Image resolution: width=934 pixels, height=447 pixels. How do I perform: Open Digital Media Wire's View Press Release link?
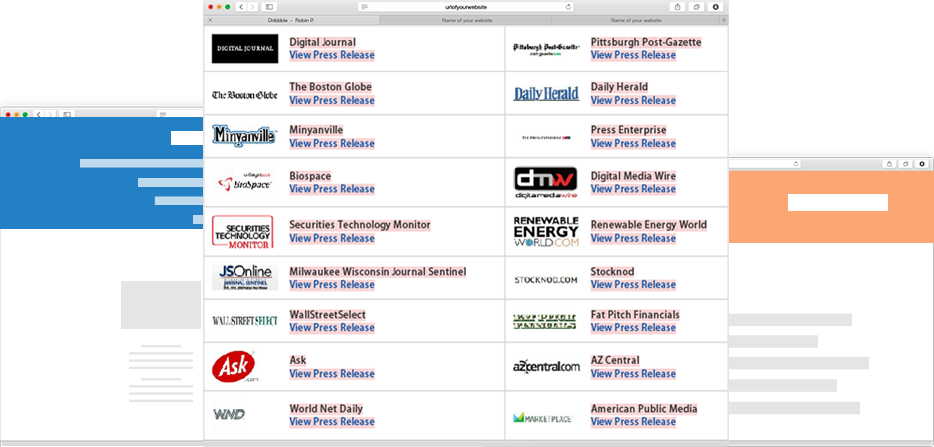[633, 189]
